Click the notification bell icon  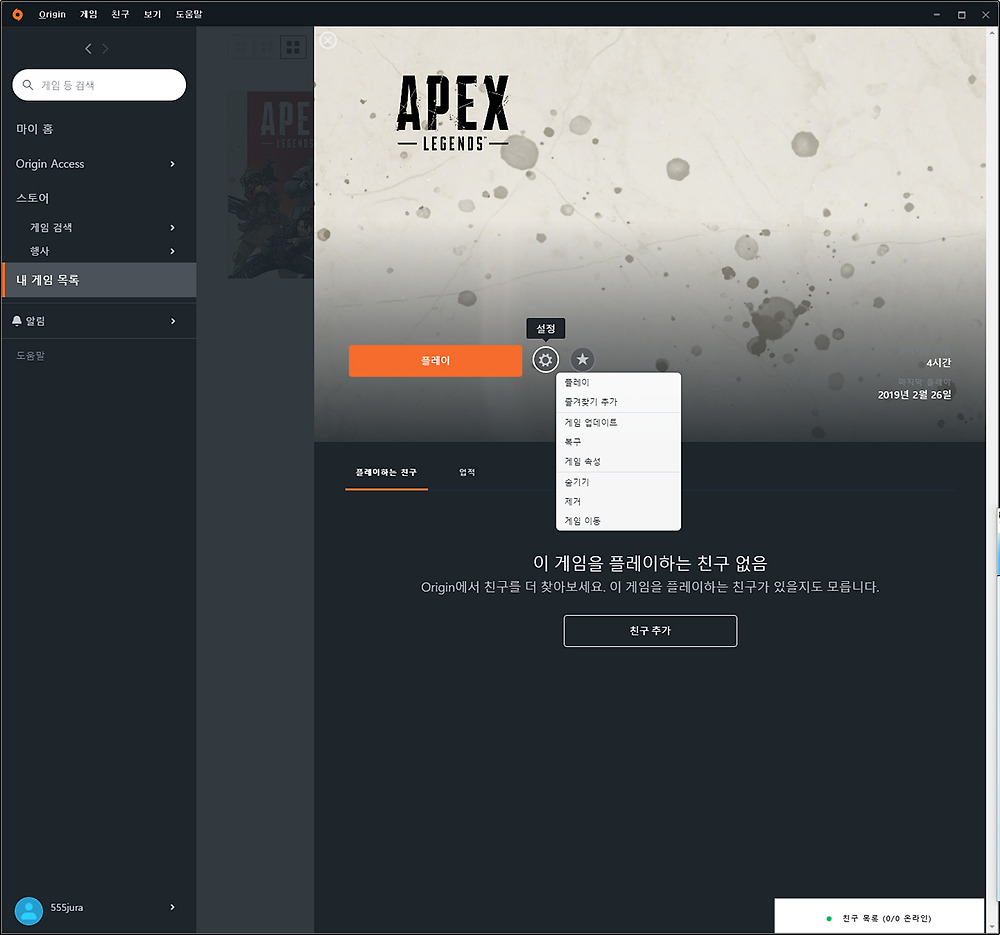(x=17, y=321)
